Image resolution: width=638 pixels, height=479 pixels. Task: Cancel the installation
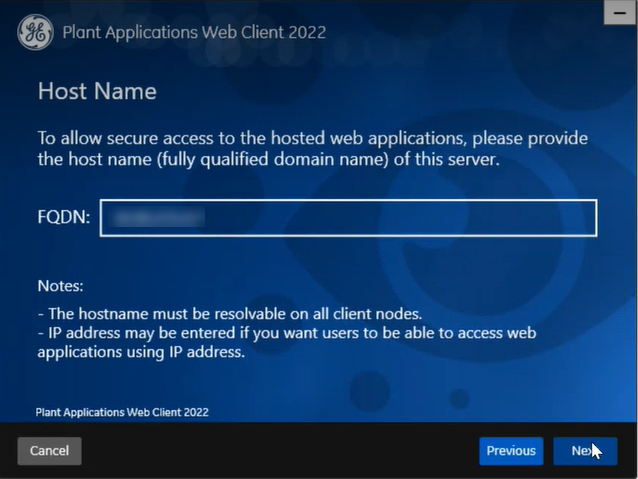click(49, 451)
